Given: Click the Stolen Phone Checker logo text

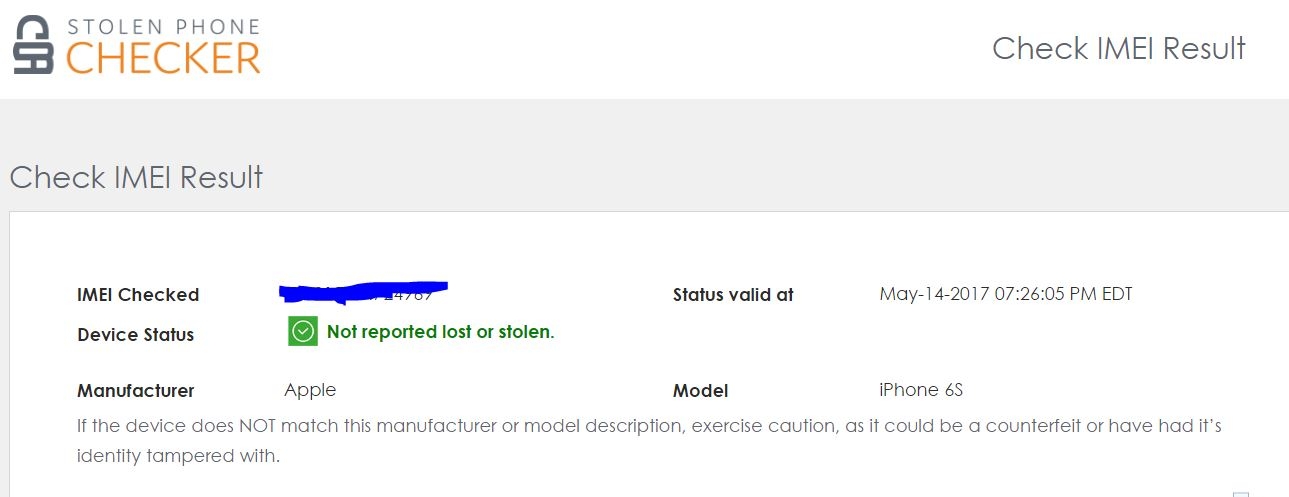Looking at the screenshot, I should tap(163, 46).
